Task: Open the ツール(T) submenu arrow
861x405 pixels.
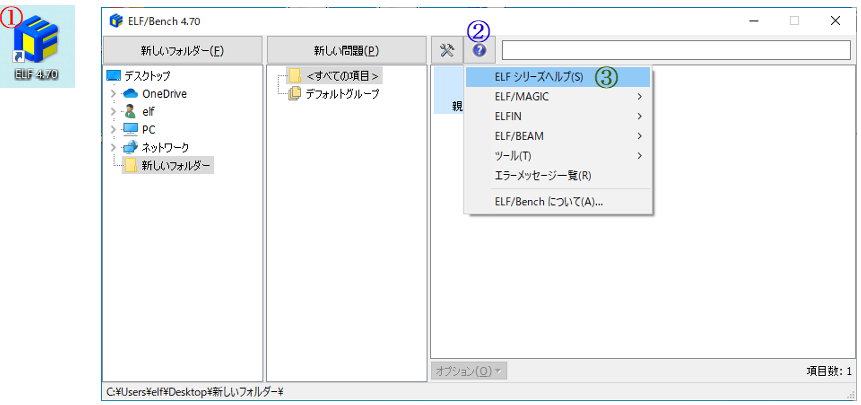Action: [x=640, y=156]
